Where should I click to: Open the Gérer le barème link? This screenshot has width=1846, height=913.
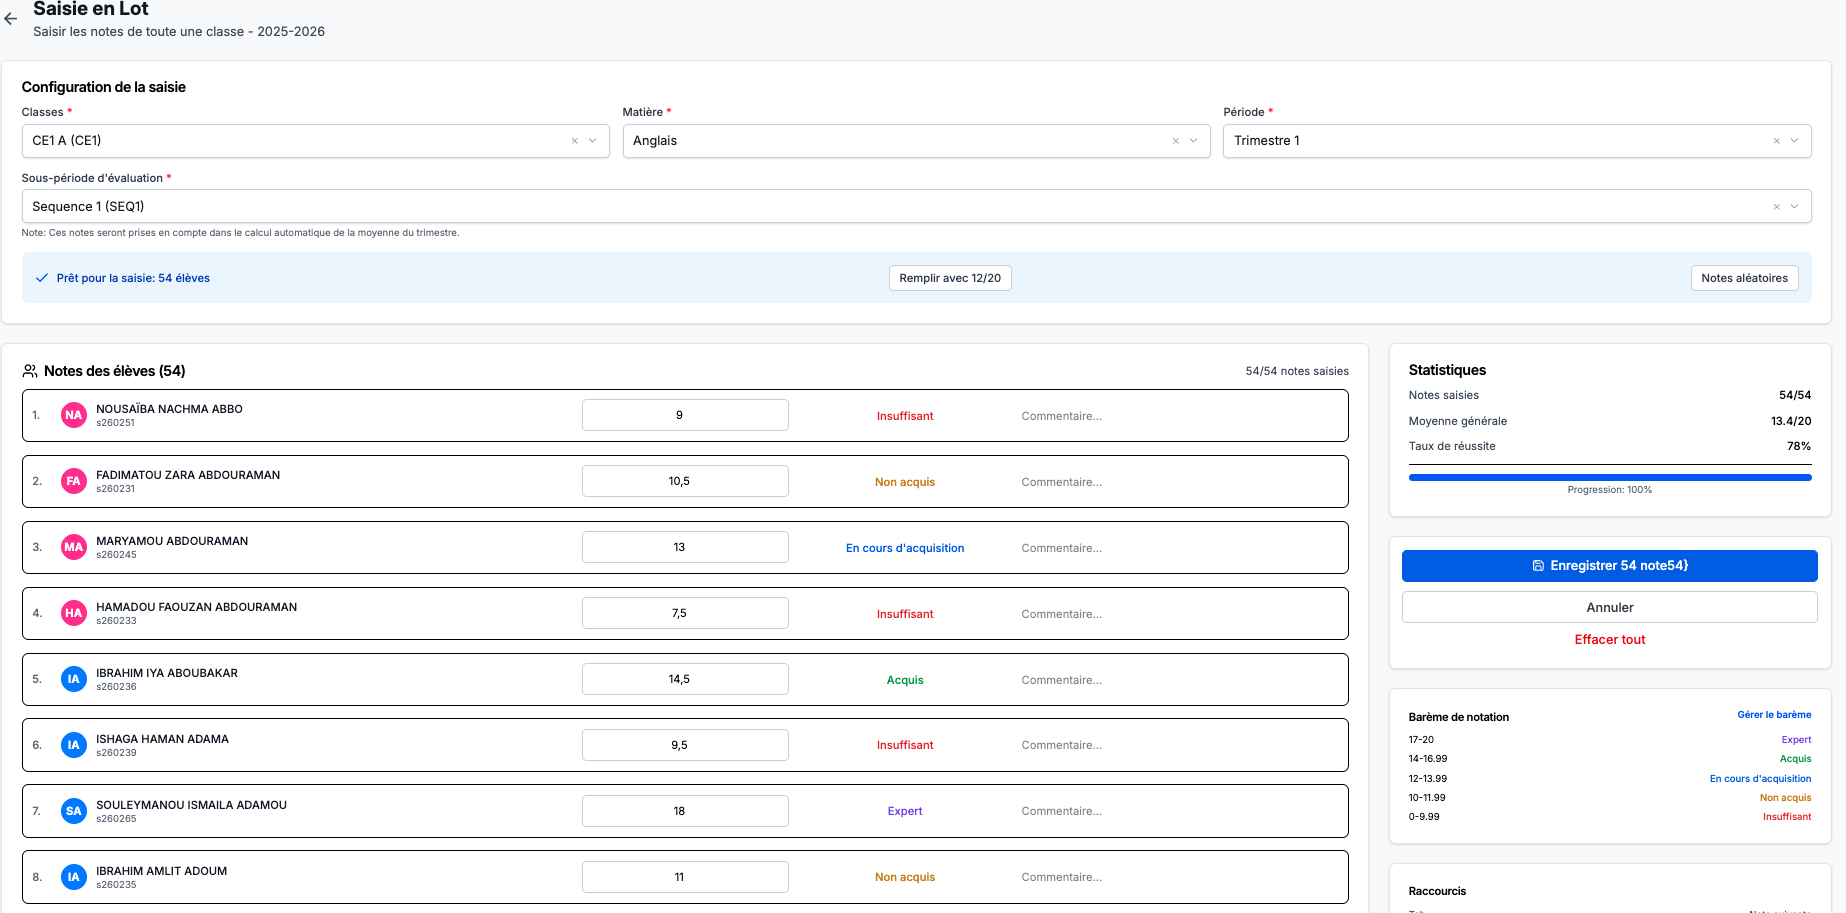point(1773,715)
